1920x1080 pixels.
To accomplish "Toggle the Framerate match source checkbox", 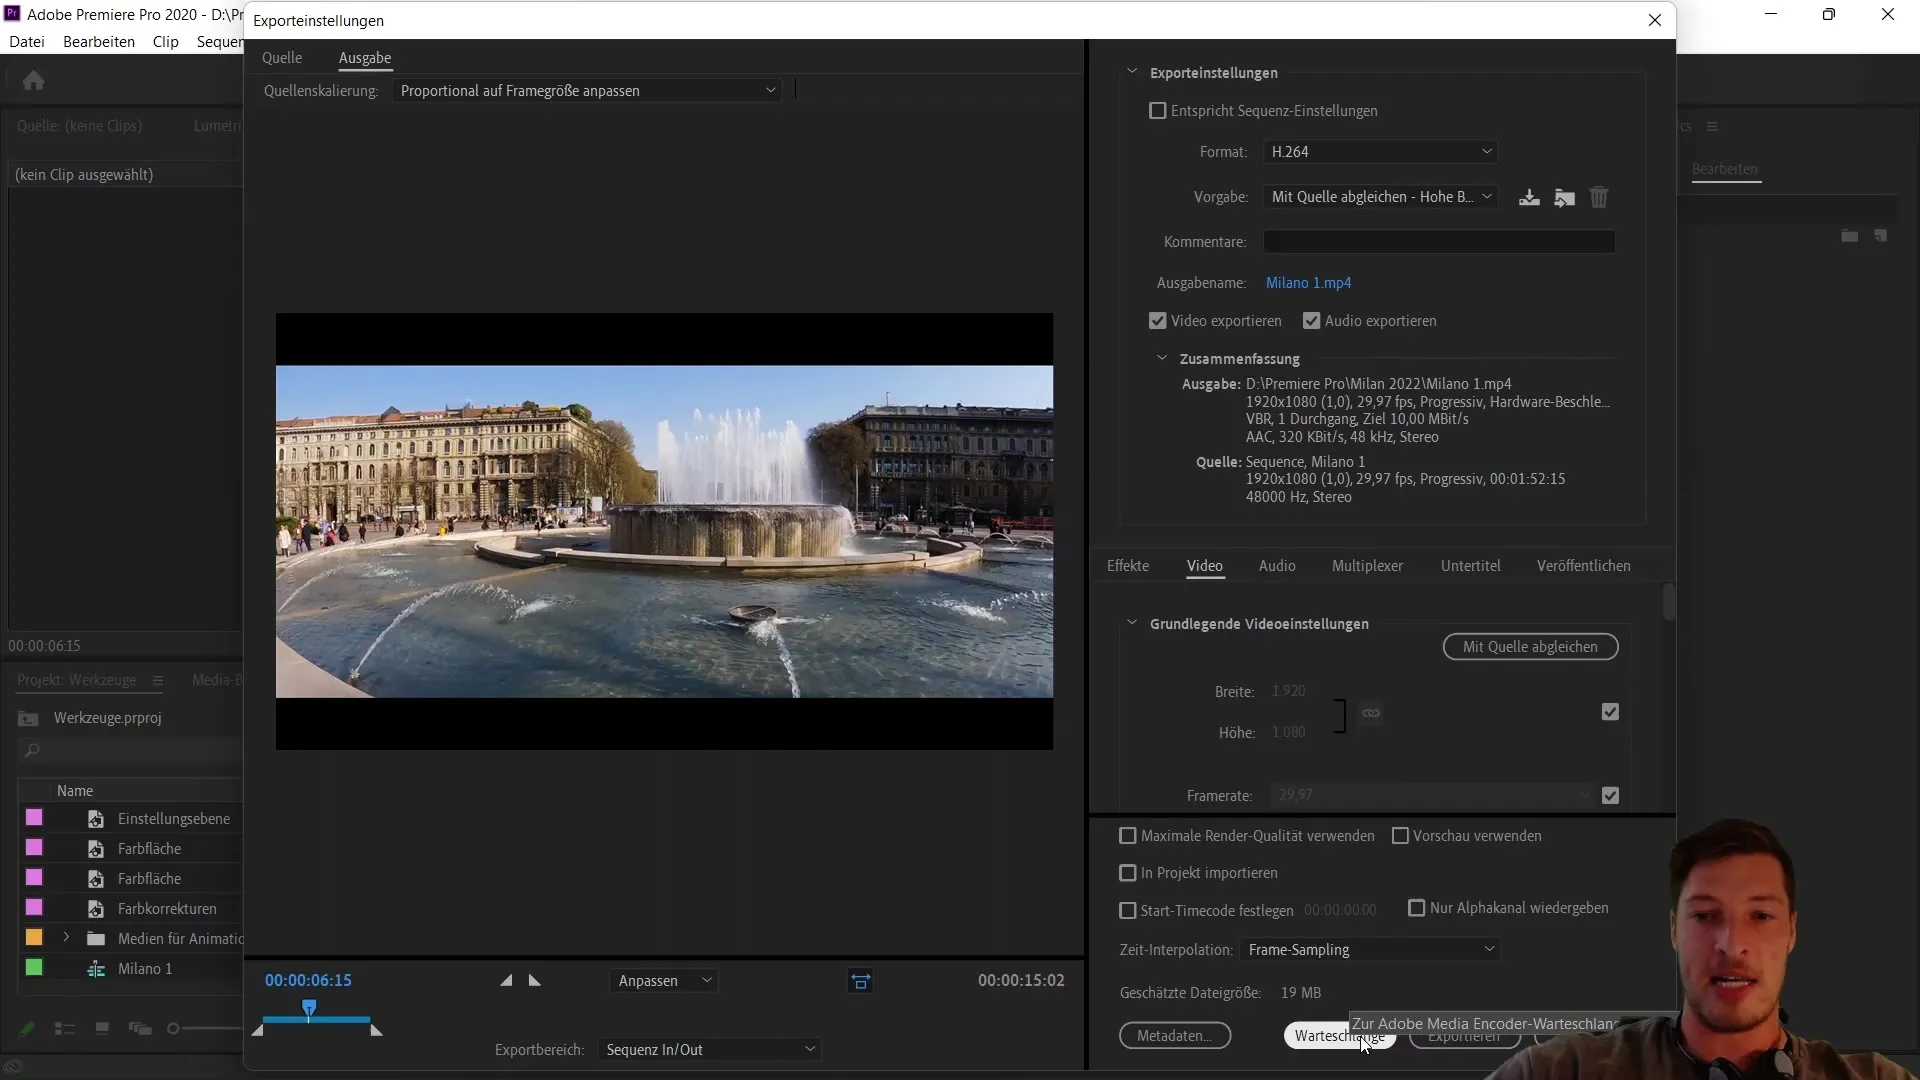I will coord(1610,796).
